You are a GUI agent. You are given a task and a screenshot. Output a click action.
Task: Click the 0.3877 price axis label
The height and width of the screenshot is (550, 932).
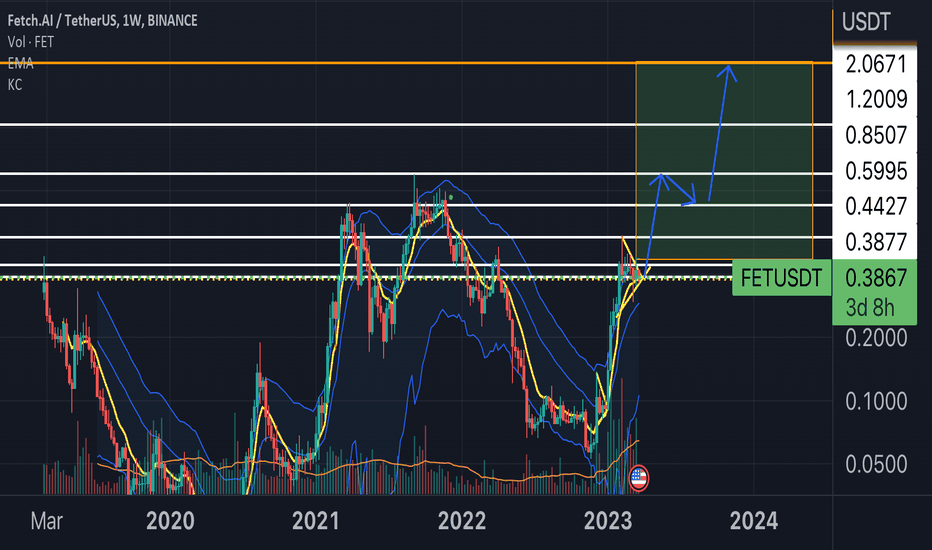tap(876, 242)
